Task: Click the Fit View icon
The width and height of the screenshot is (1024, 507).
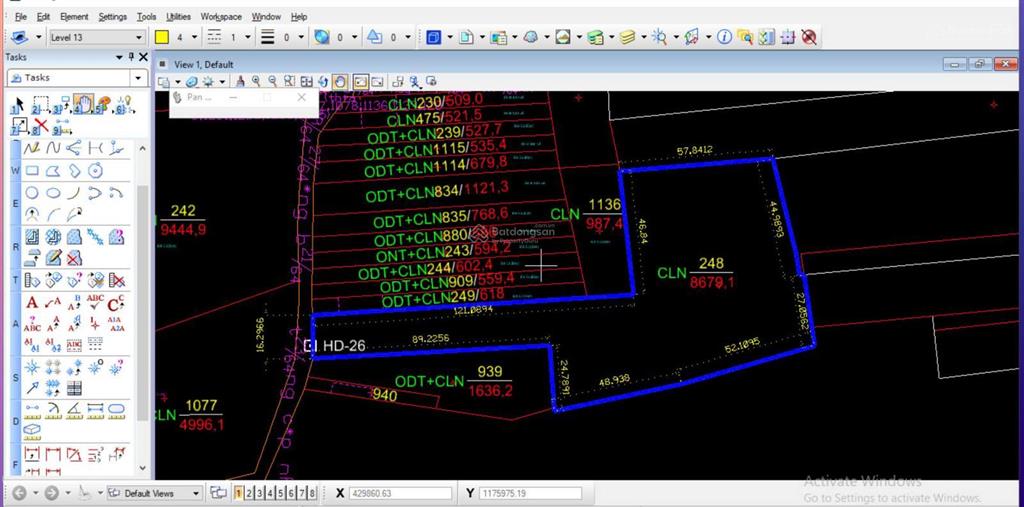Action: [306, 81]
